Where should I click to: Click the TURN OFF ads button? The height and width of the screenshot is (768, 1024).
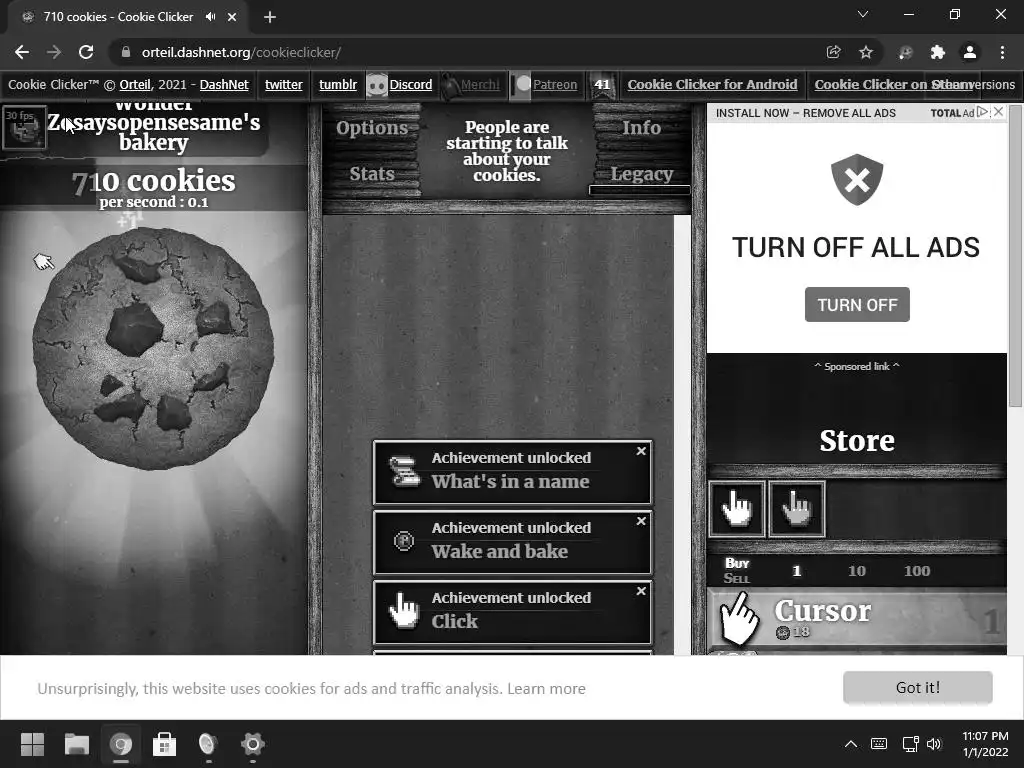coord(857,304)
